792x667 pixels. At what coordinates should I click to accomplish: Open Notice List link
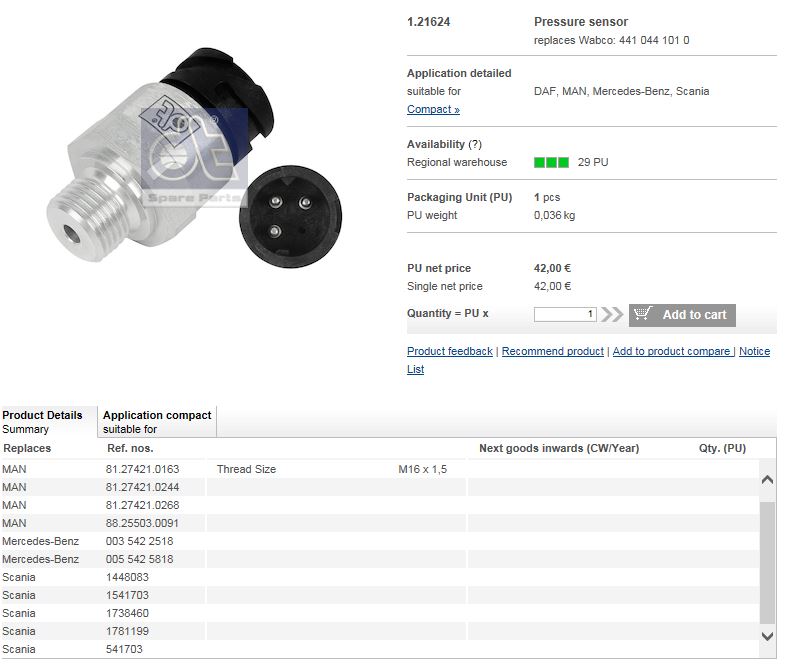754,351
